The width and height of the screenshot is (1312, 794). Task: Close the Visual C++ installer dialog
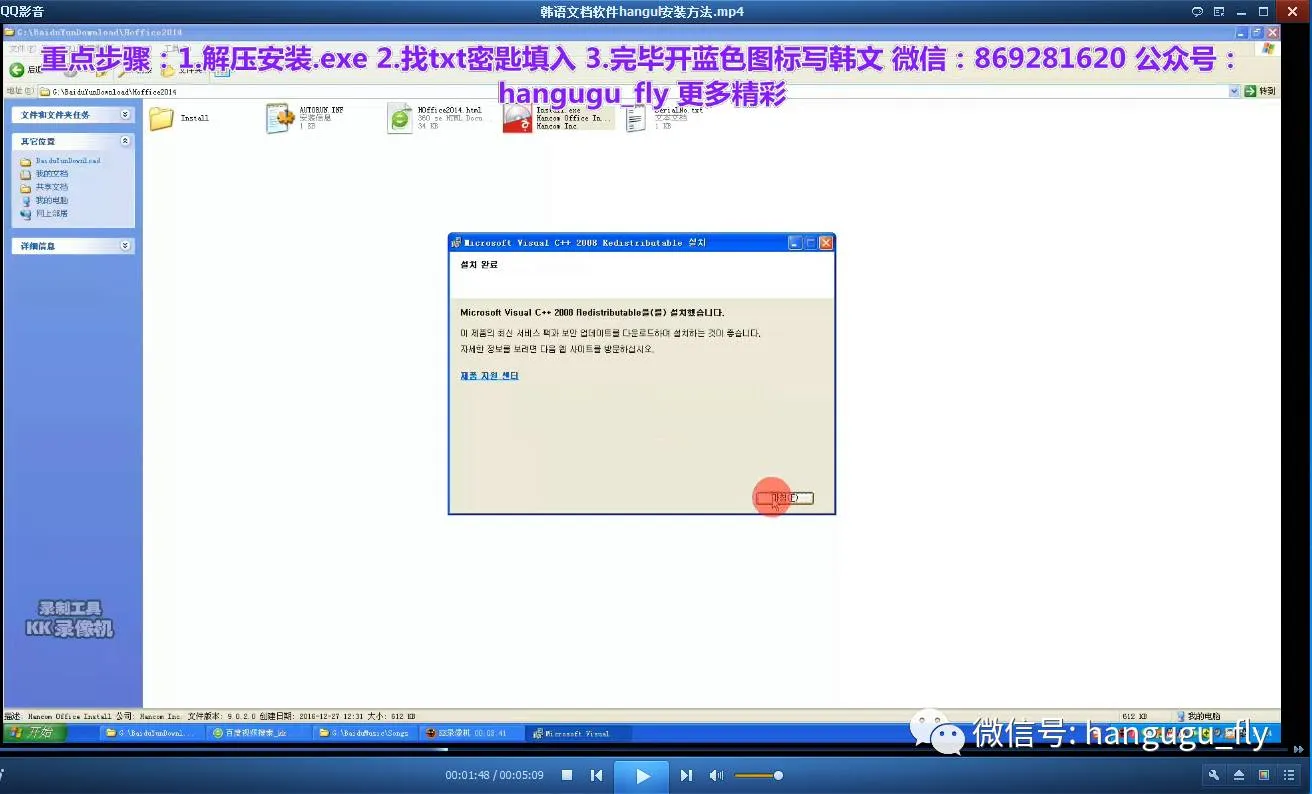tap(826, 243)
